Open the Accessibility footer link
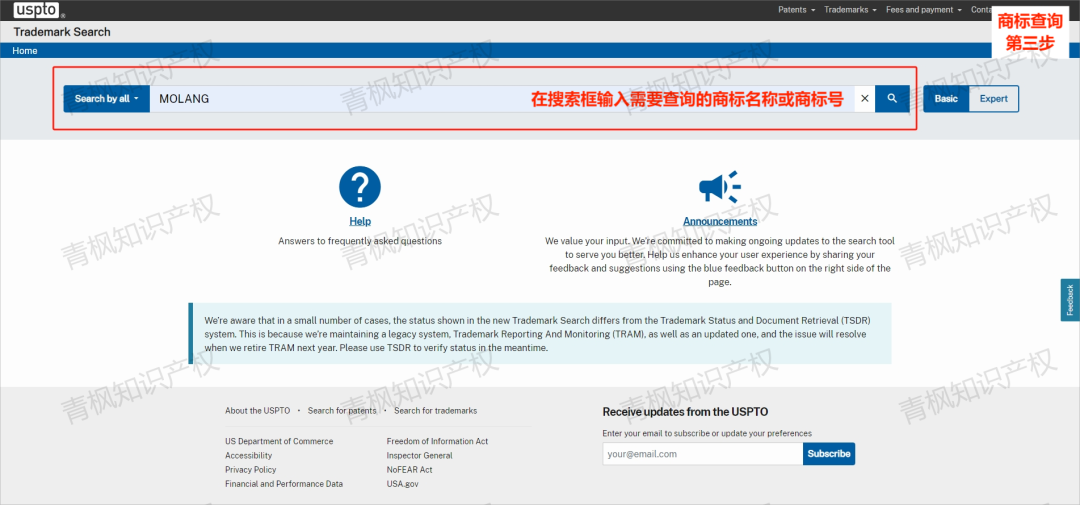The width and height of the screenshot is (1080, 505). click(249, 455)
